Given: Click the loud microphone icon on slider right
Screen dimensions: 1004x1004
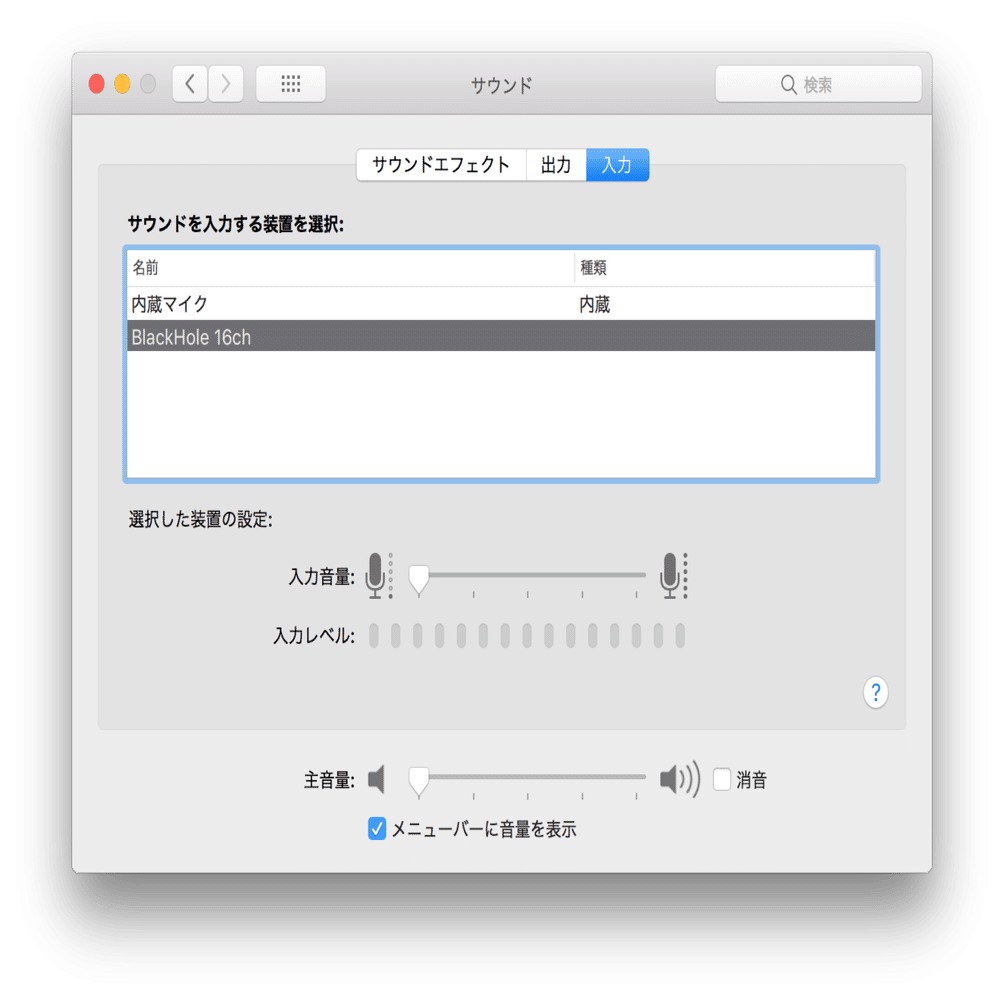Looking at the screenshot, I should (x=672, y=575).
